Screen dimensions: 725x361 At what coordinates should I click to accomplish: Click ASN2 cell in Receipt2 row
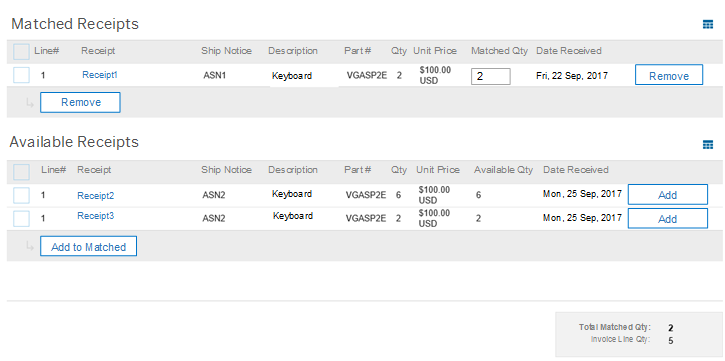tap(214, 195)
